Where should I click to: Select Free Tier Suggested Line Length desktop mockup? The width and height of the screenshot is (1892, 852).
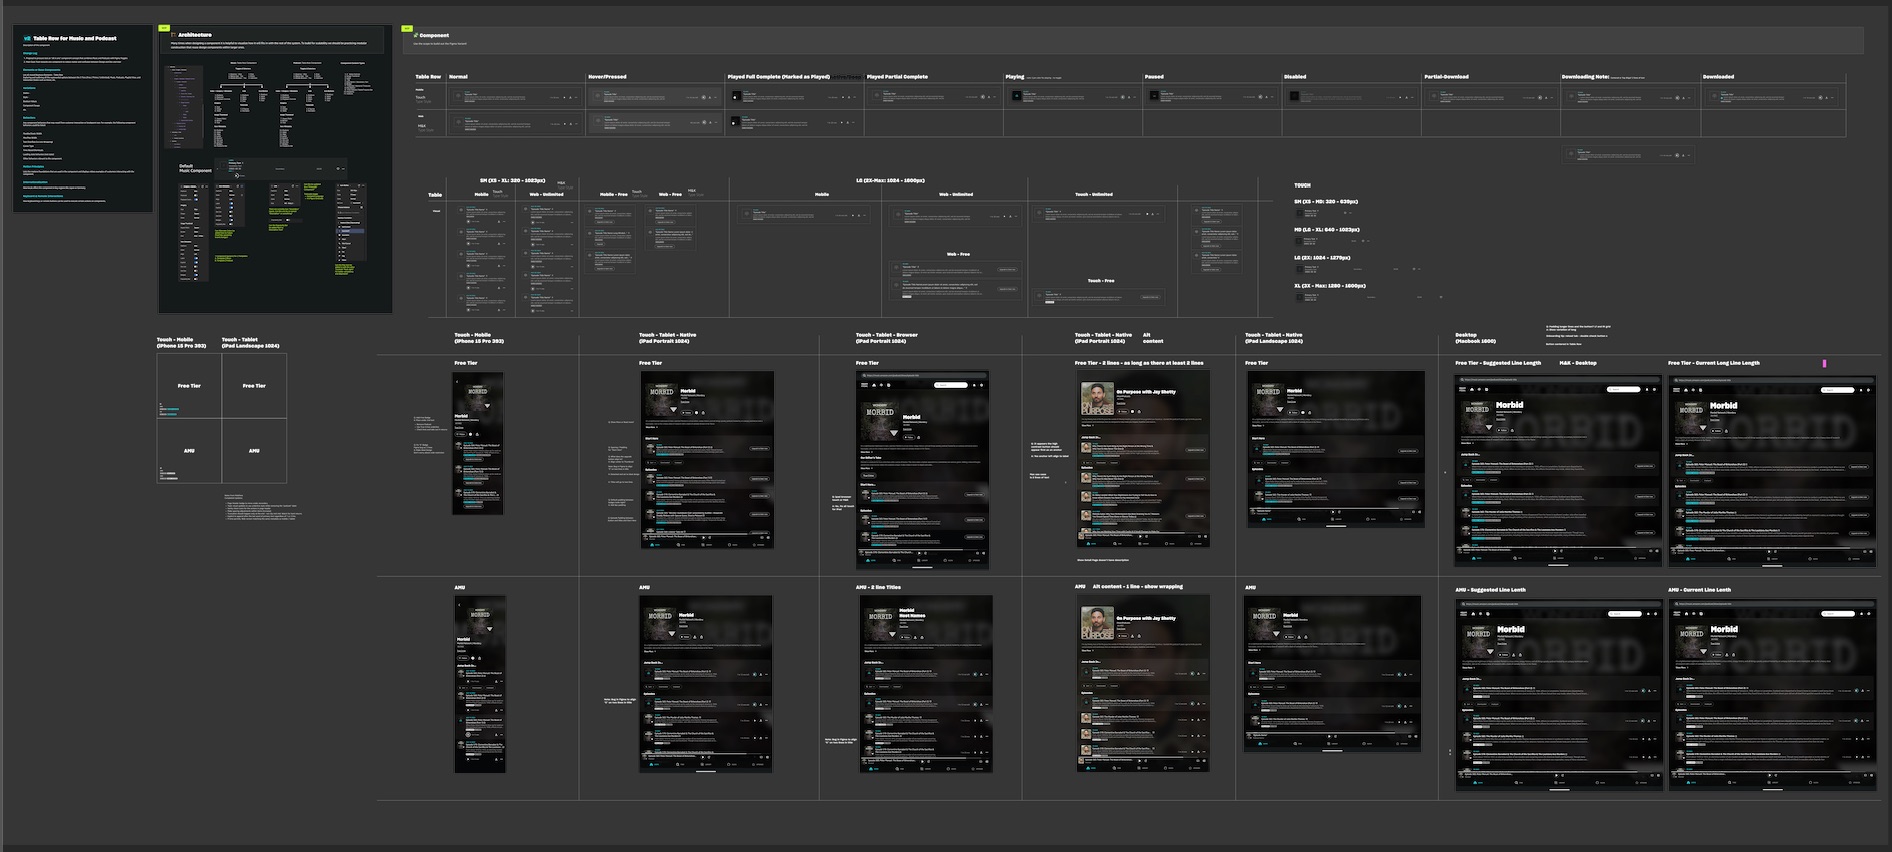(1558, 471)
